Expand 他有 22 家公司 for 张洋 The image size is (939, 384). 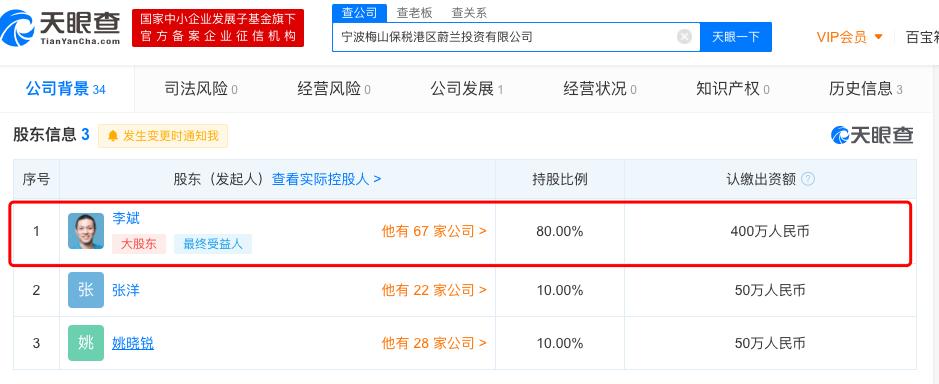pyautogui.click(x=434, y=291)
